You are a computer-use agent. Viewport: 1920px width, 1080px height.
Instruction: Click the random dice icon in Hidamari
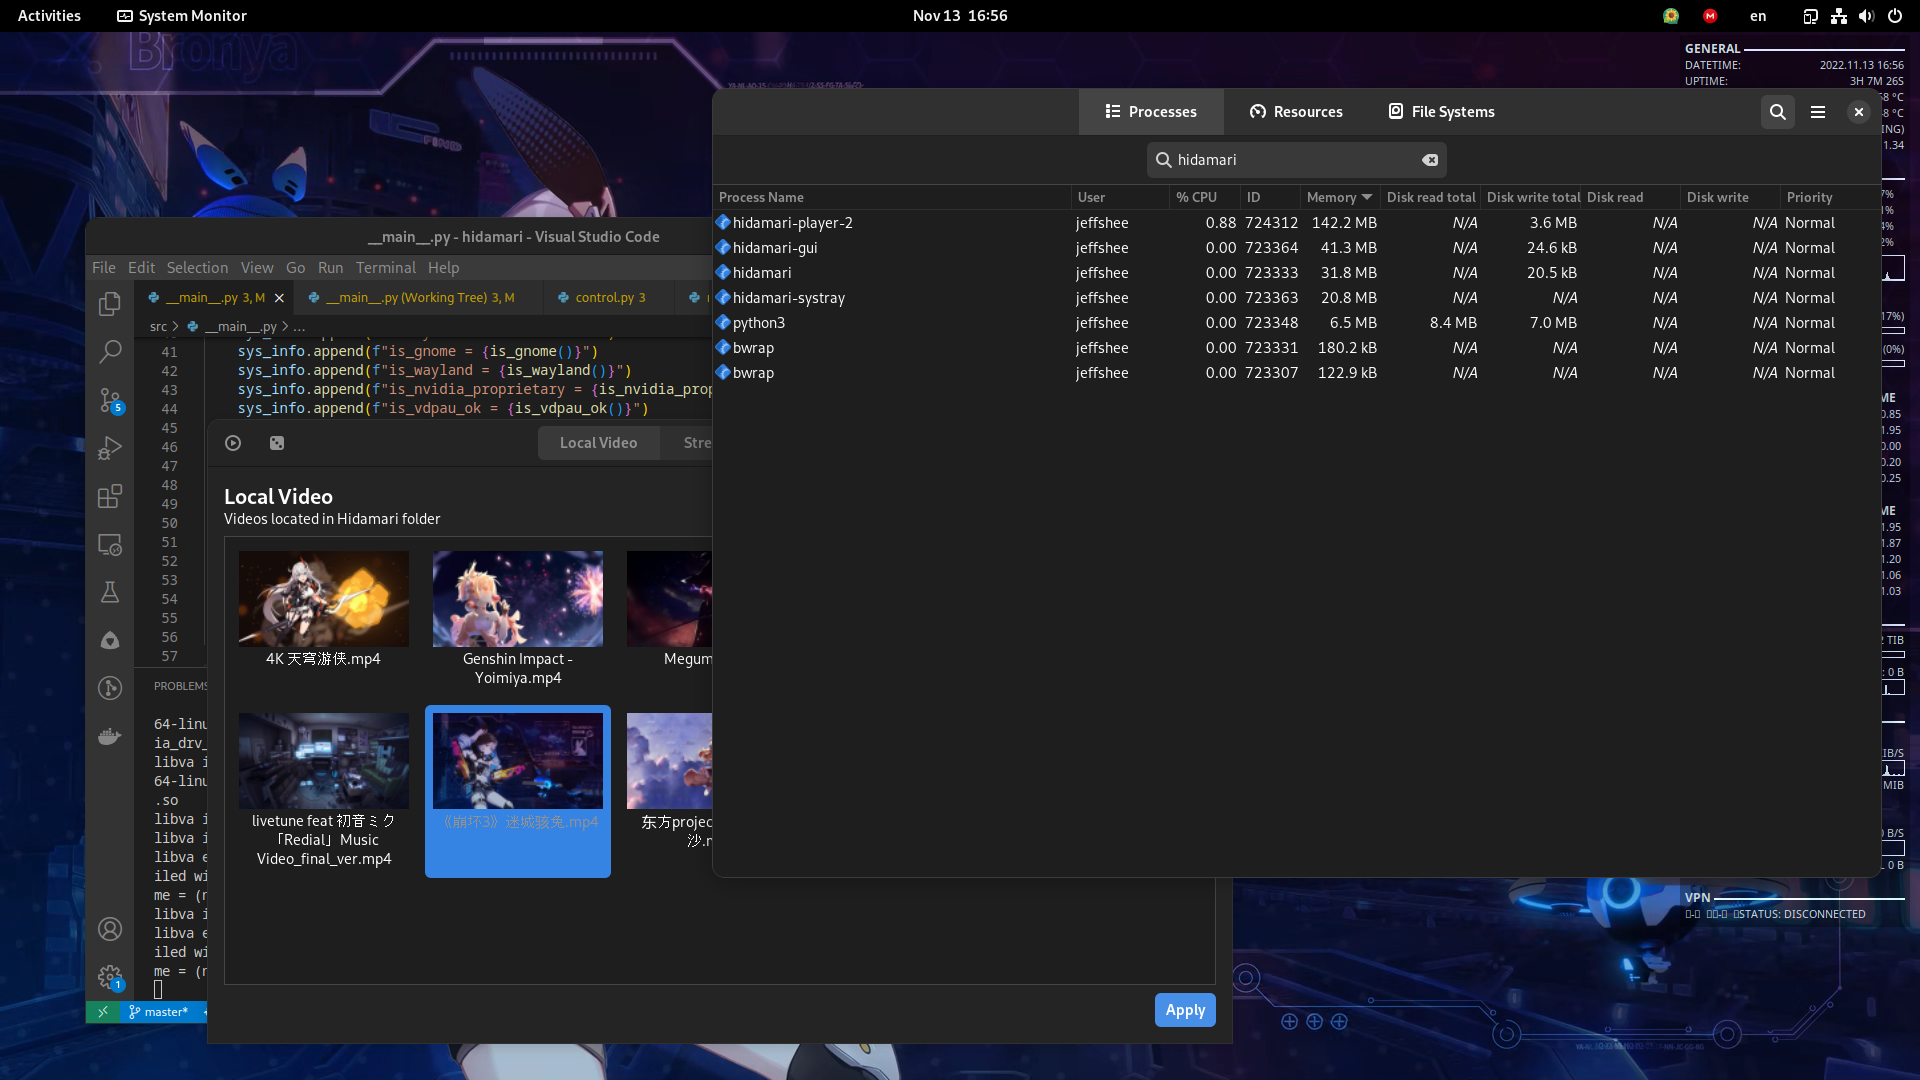[277, 443]
